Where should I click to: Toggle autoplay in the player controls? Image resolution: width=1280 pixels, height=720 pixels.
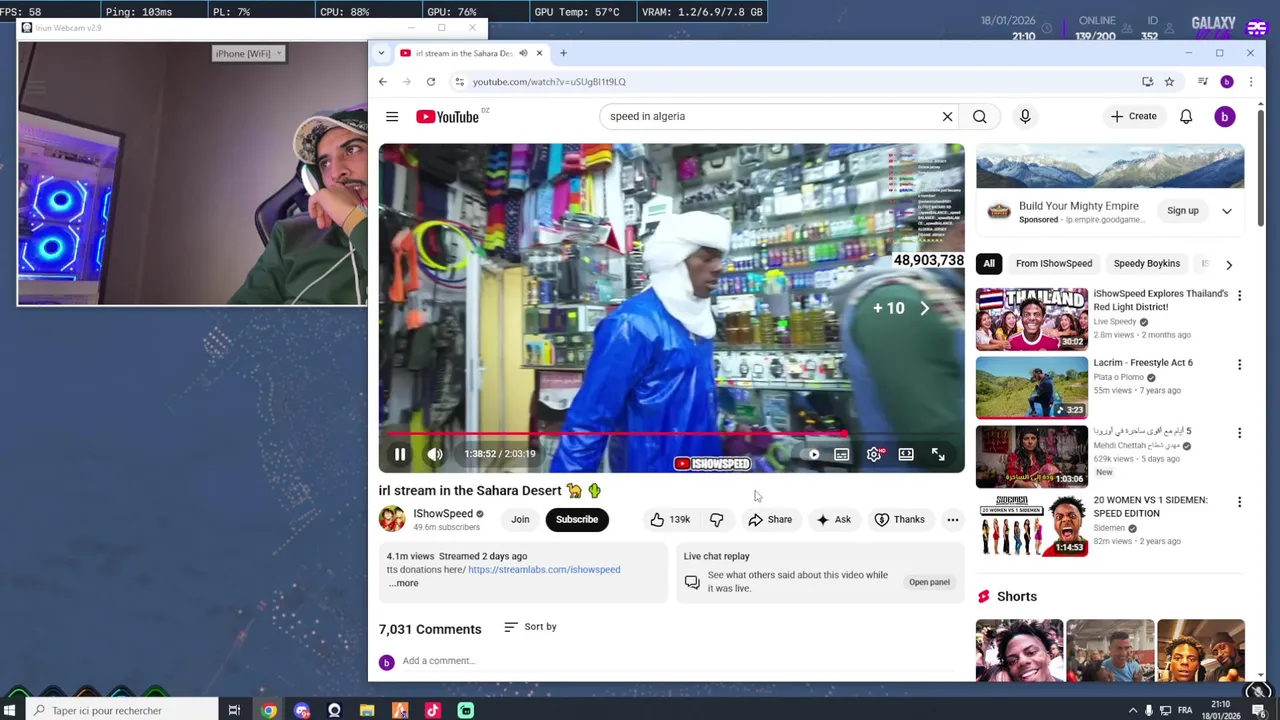pyautogui.click(x=813, y=454)
